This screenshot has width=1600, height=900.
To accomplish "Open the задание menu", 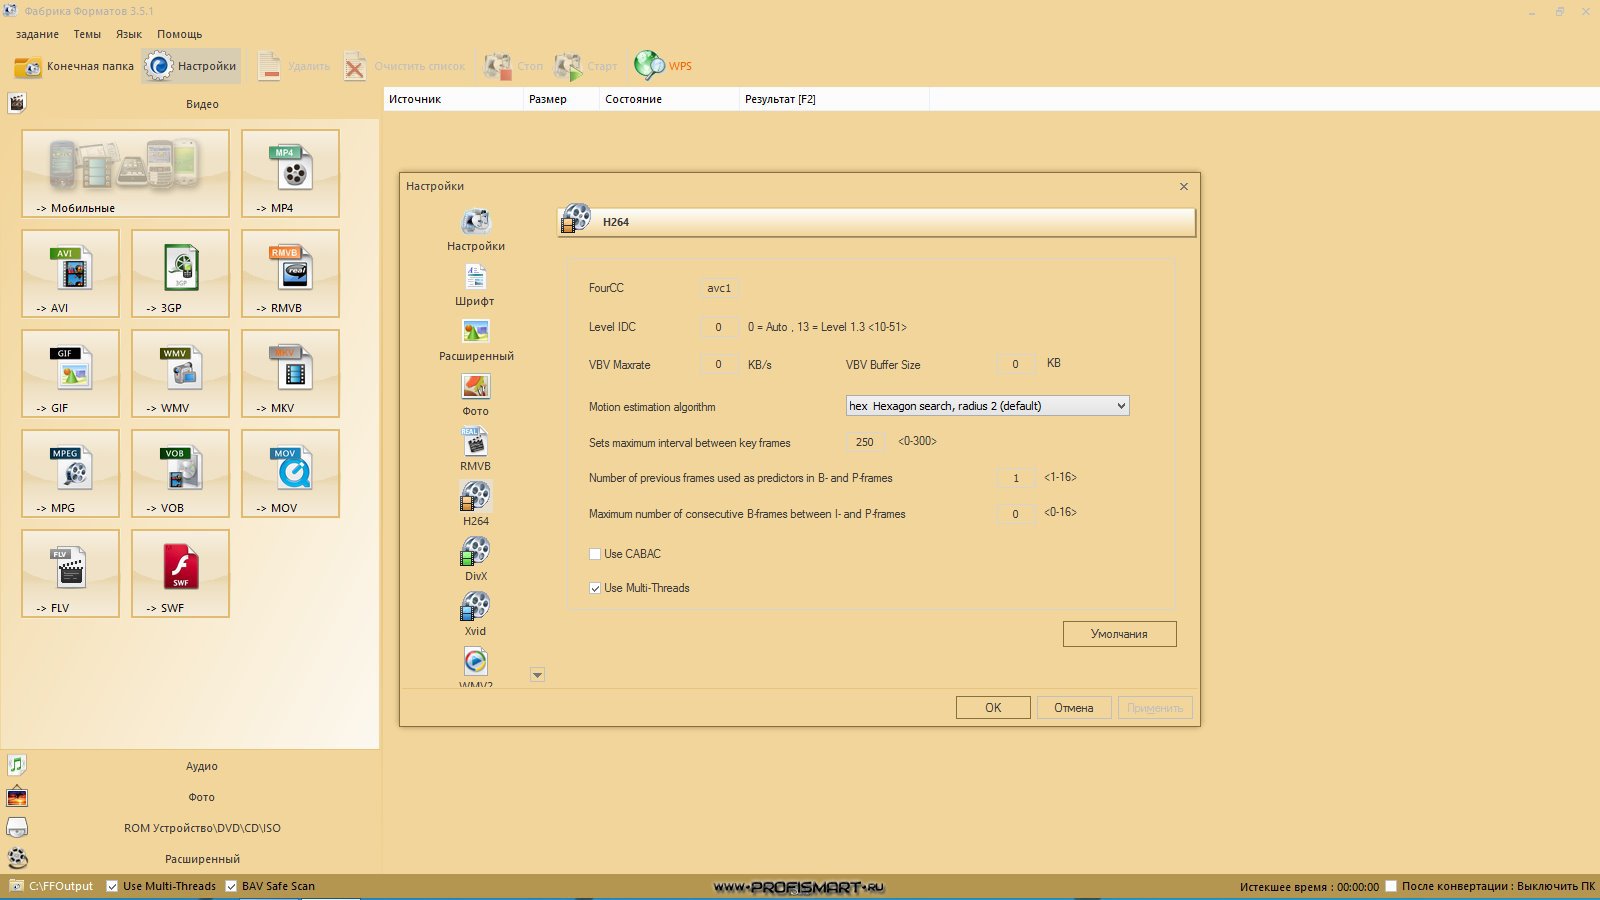I will click(x=37, y=34).
